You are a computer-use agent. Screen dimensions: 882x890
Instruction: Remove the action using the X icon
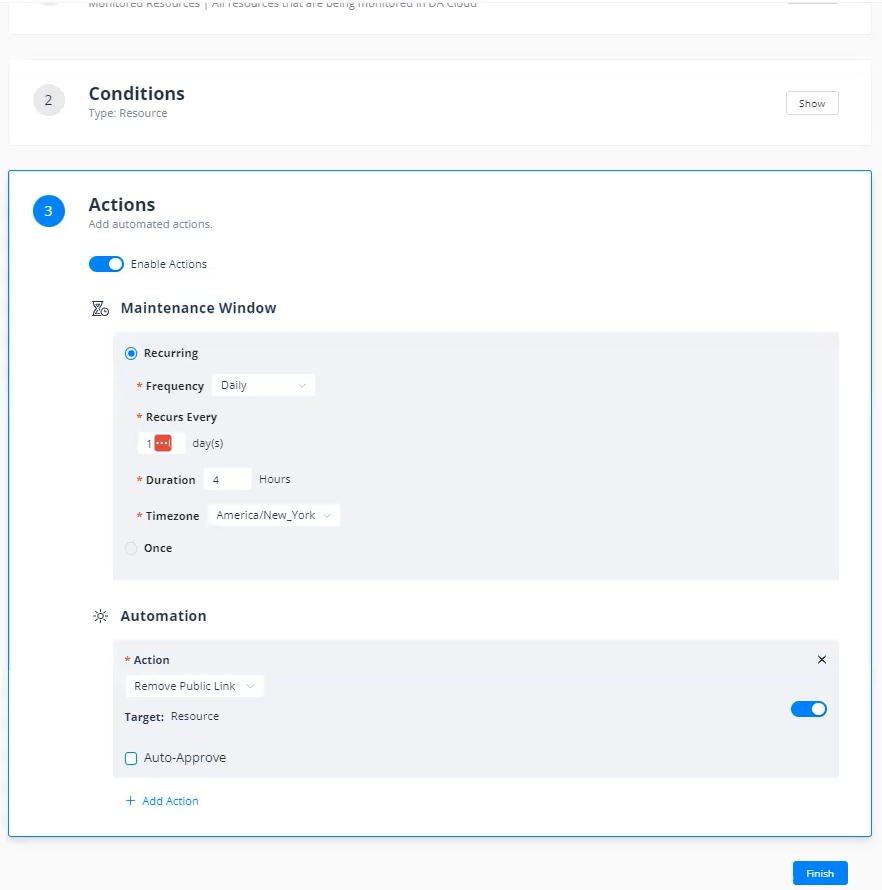tap(822, 659)
